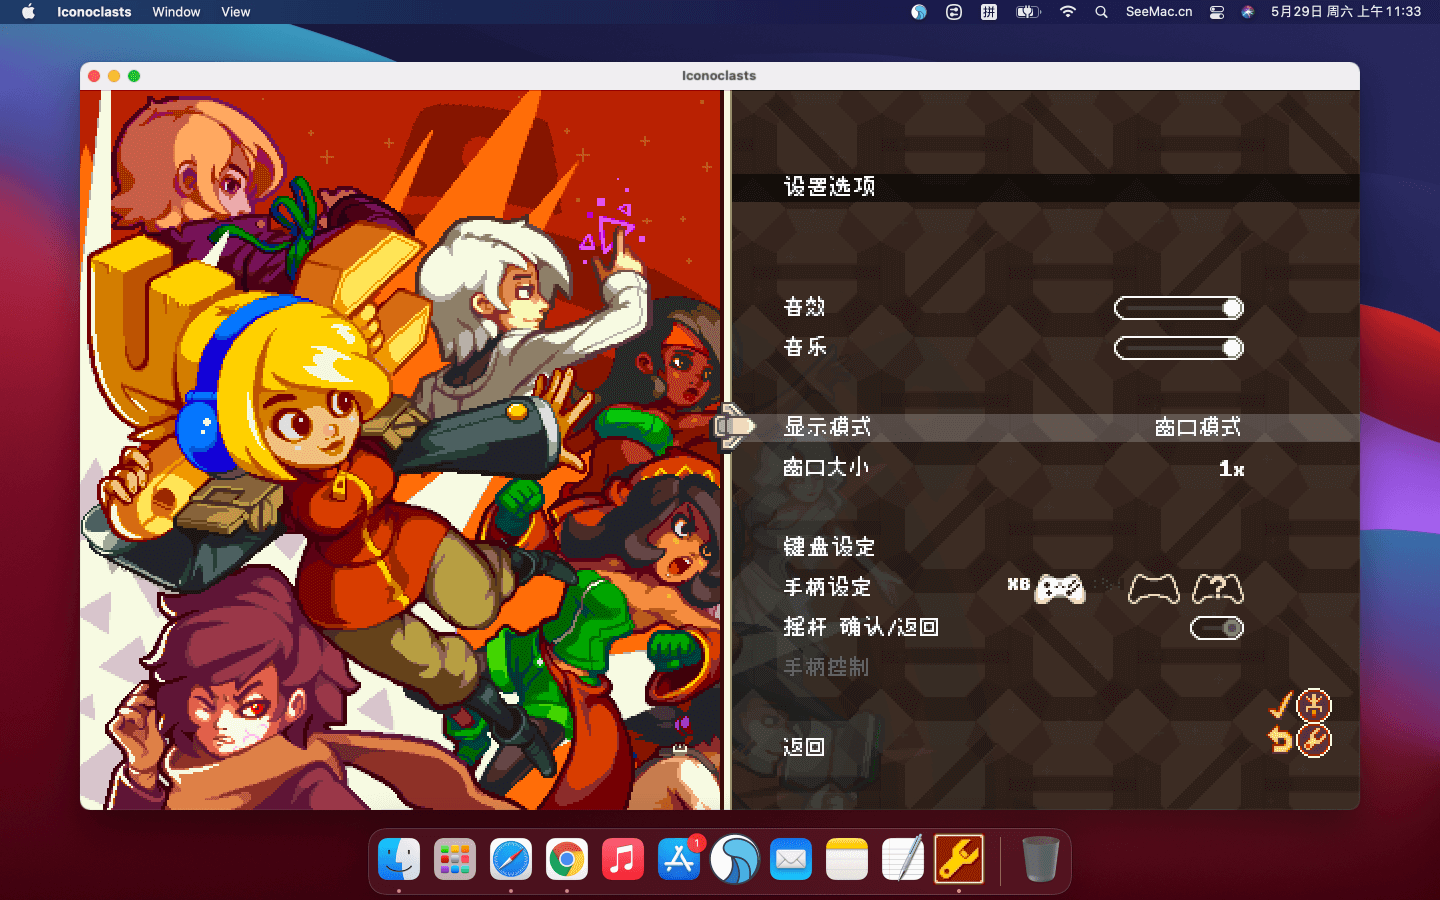Open Music from the Dock
The height and width of the screenshot is (900, 1440).
pos(623,859)
